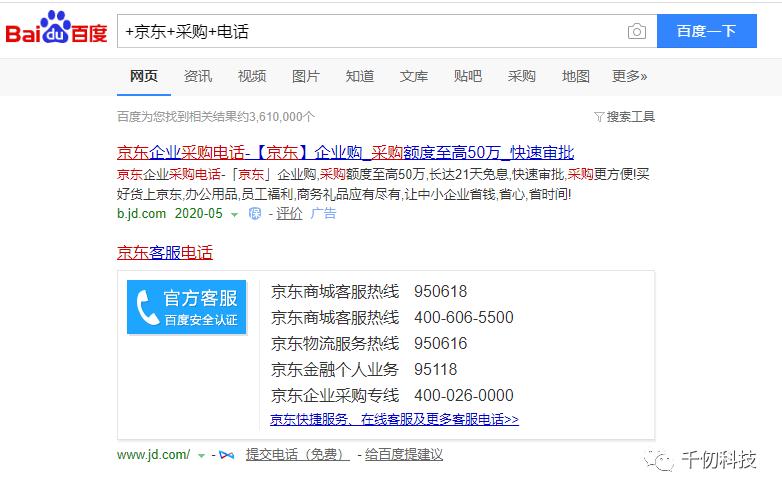Expand dropdown arrow next to www.jd.com/
The width and height of the screenshot is (782, 494).
(201, 456)
